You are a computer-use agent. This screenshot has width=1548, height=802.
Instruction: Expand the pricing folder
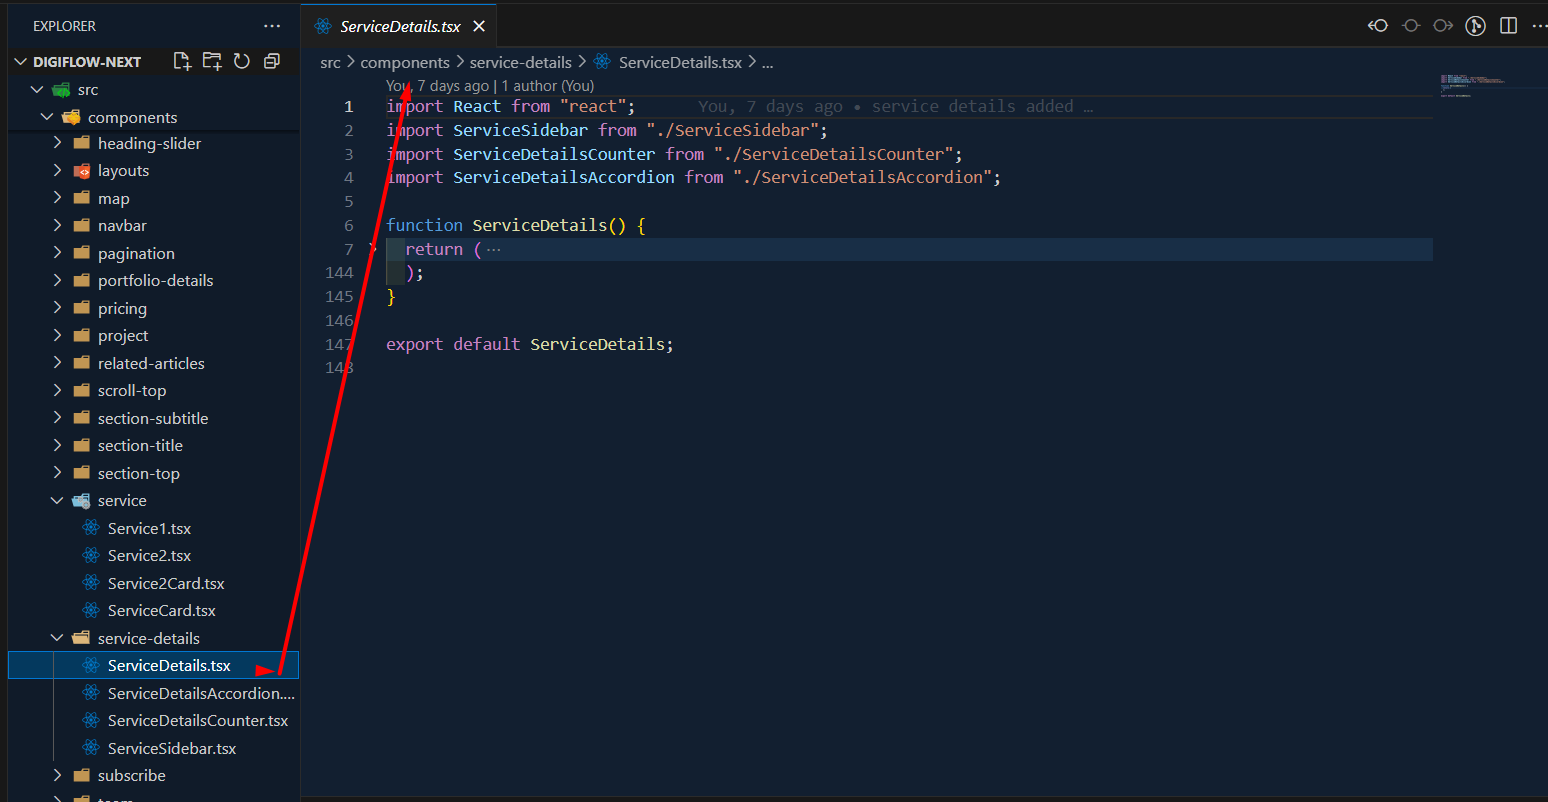tap(57, 308)
